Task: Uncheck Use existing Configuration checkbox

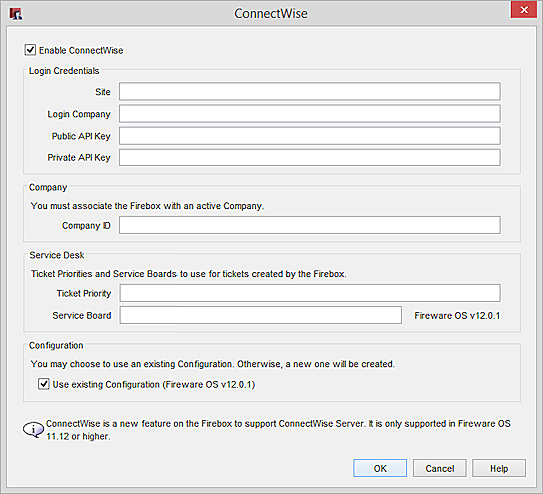Action: click(44, 384)
